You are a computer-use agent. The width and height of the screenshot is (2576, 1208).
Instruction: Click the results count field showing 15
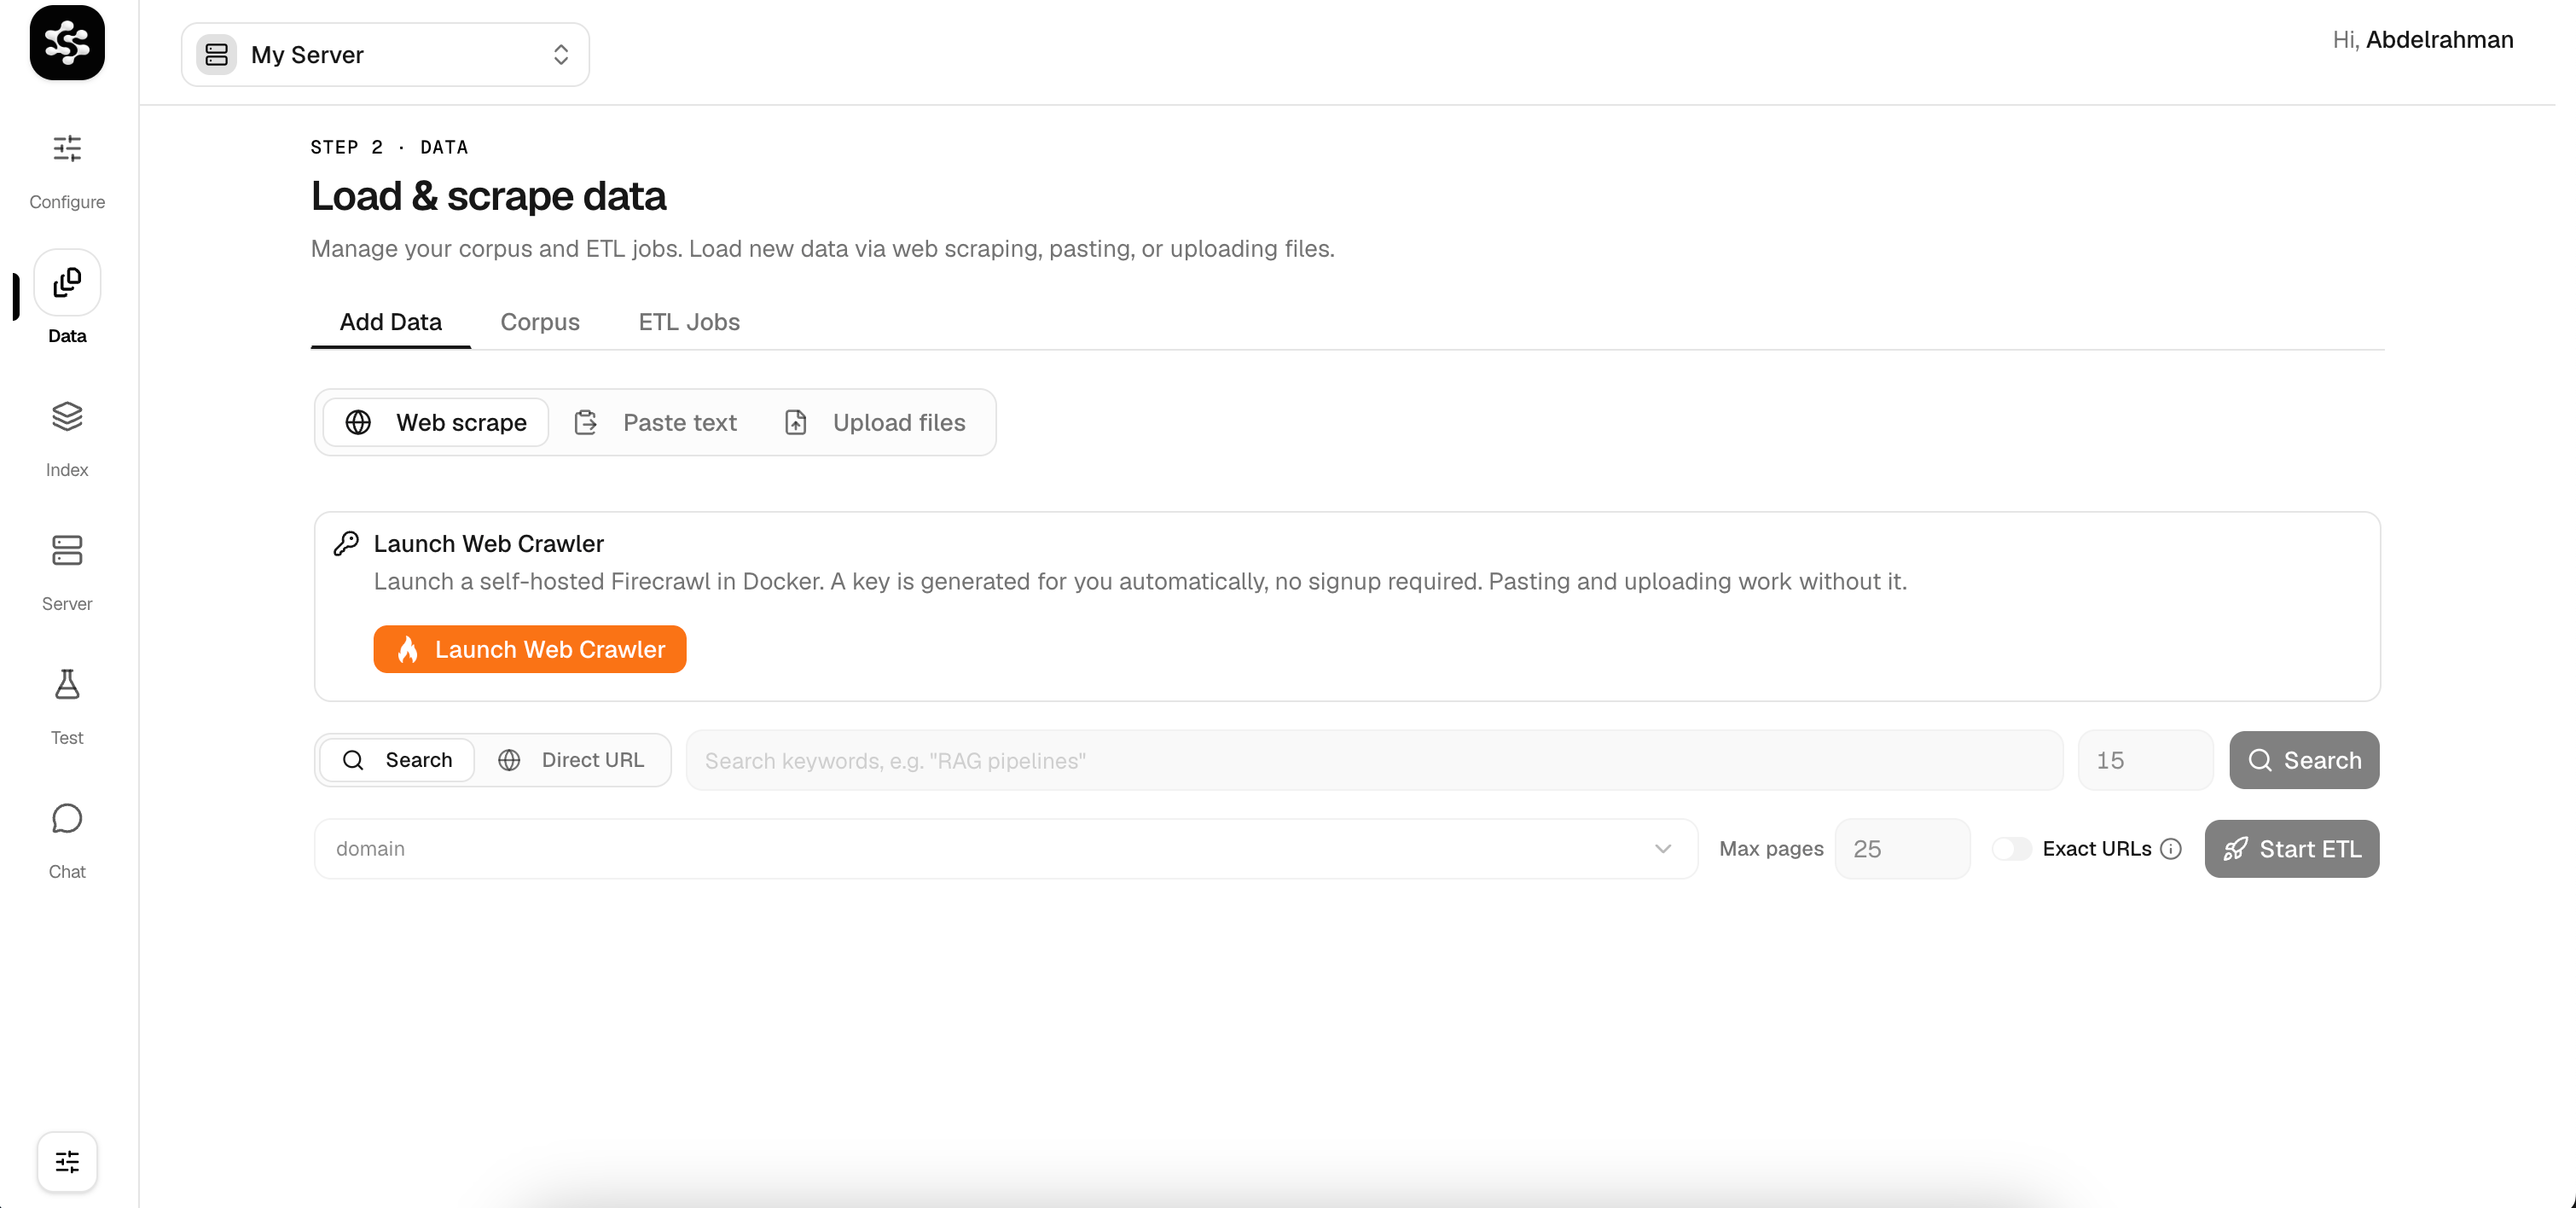(x=2146, y=760)
